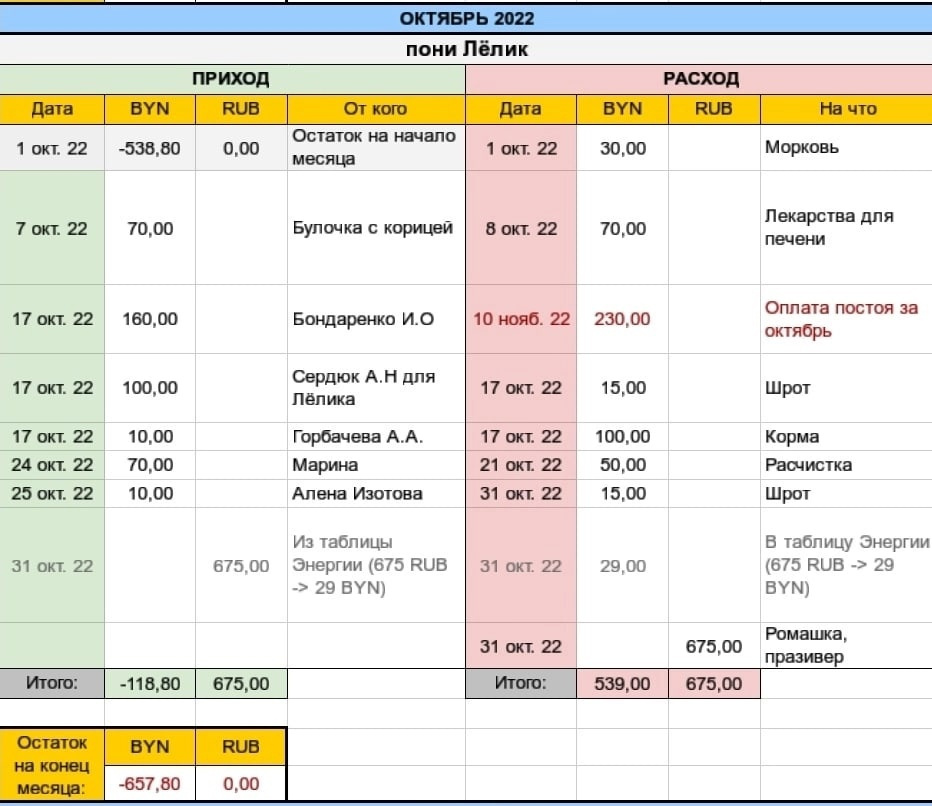Click the Морковь expense cell
Viewport: 932px width, 806px height.
(x=802, y=148)
